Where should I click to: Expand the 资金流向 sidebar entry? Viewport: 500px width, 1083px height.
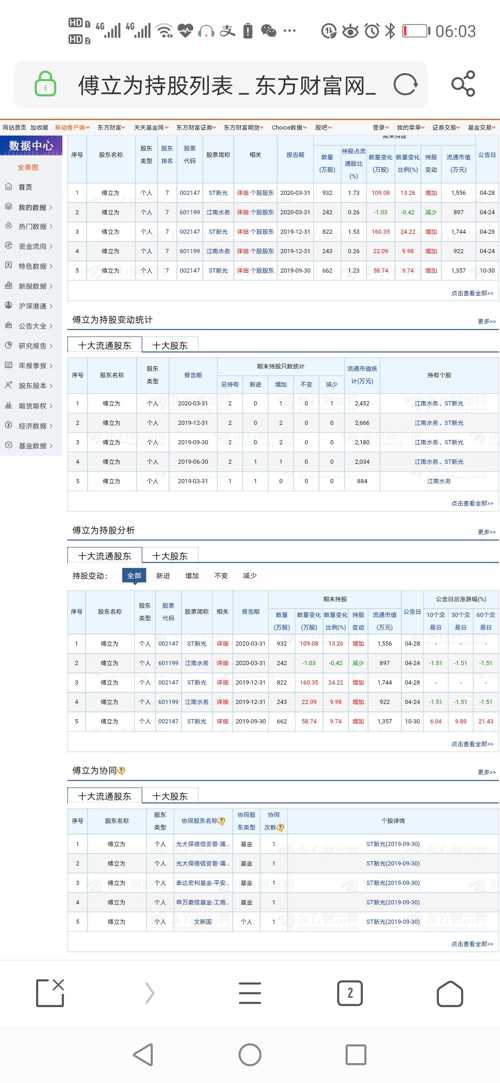tap(29, 246)
